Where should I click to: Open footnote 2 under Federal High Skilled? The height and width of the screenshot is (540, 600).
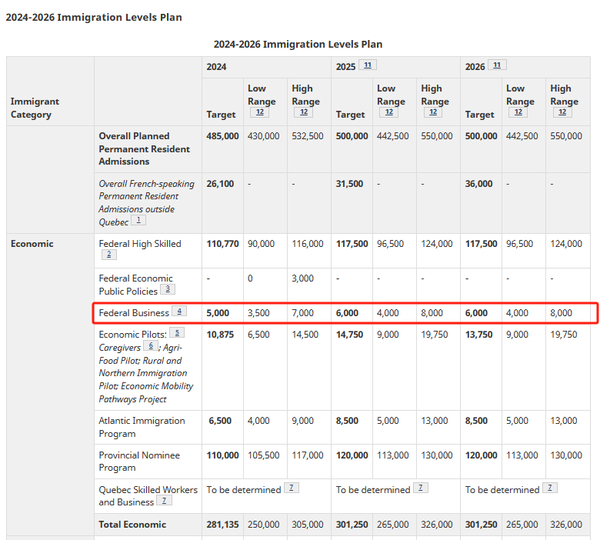[x=109, y=255]
